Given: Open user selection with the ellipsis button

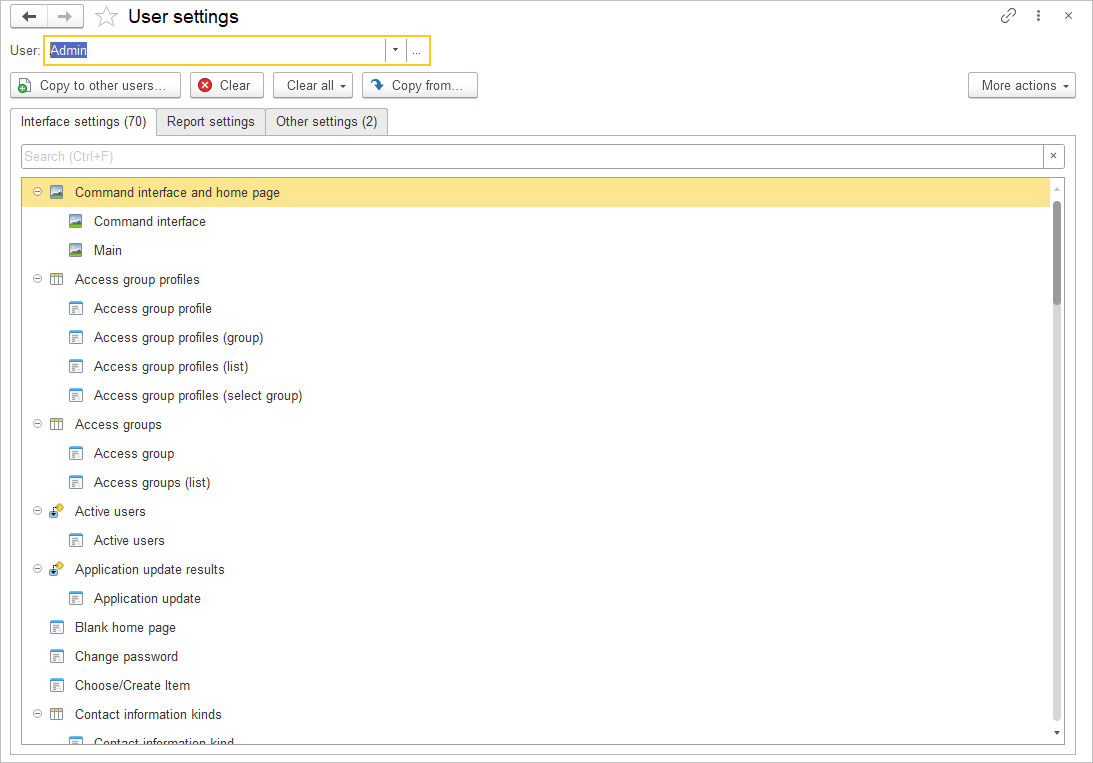Looking at the screenshot, I should [417, 50].
